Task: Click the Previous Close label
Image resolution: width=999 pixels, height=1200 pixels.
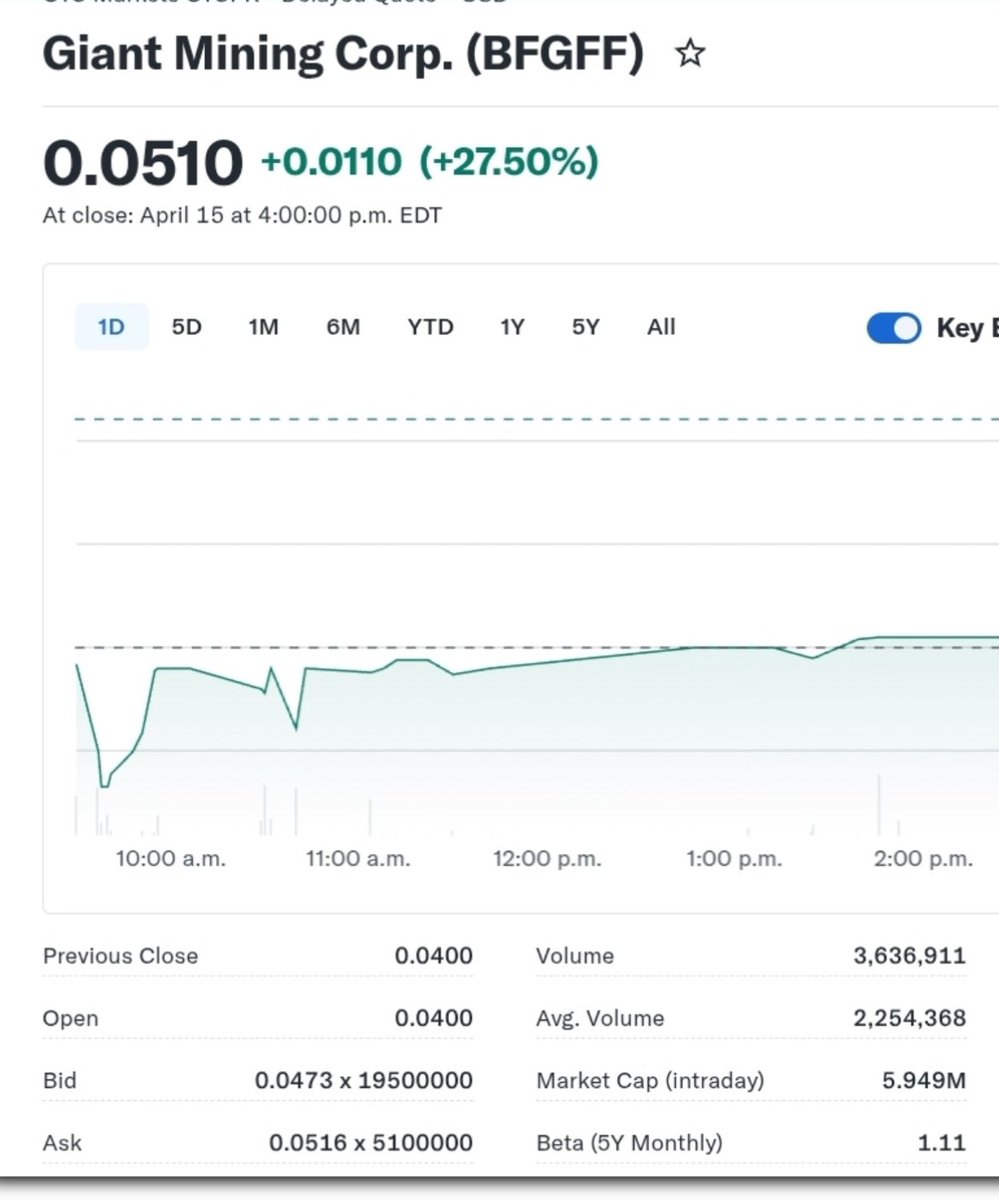Action: point(120,956)
